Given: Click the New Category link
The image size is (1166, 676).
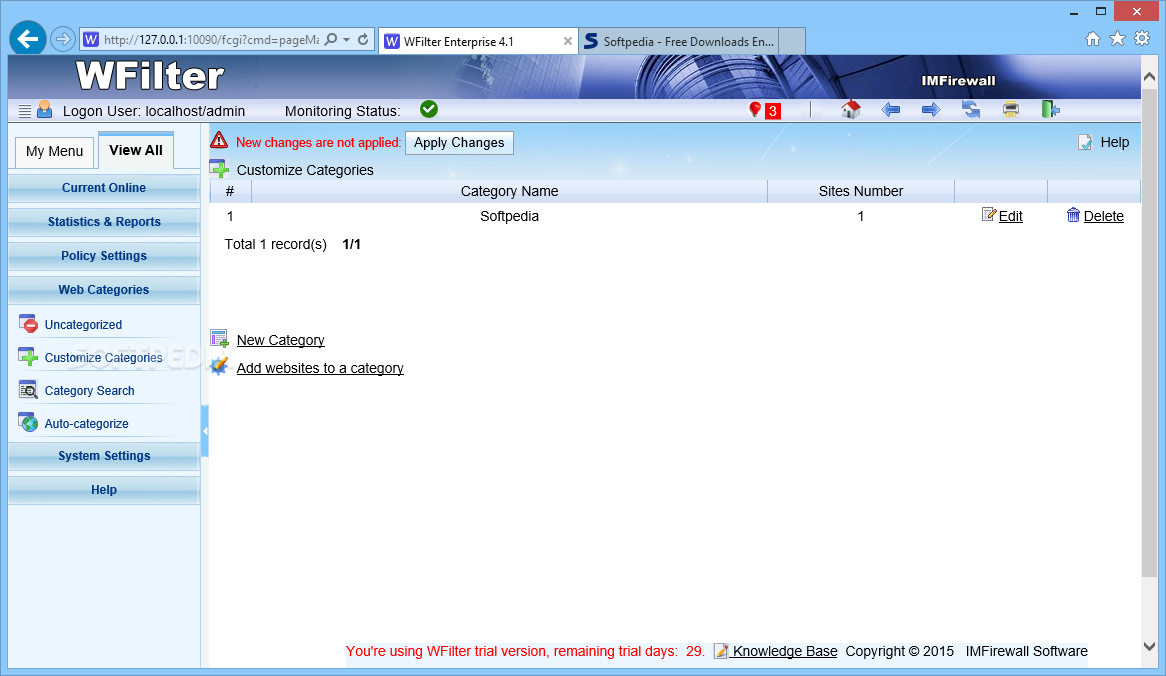Looking at the screenshot, I should (280, 340).
